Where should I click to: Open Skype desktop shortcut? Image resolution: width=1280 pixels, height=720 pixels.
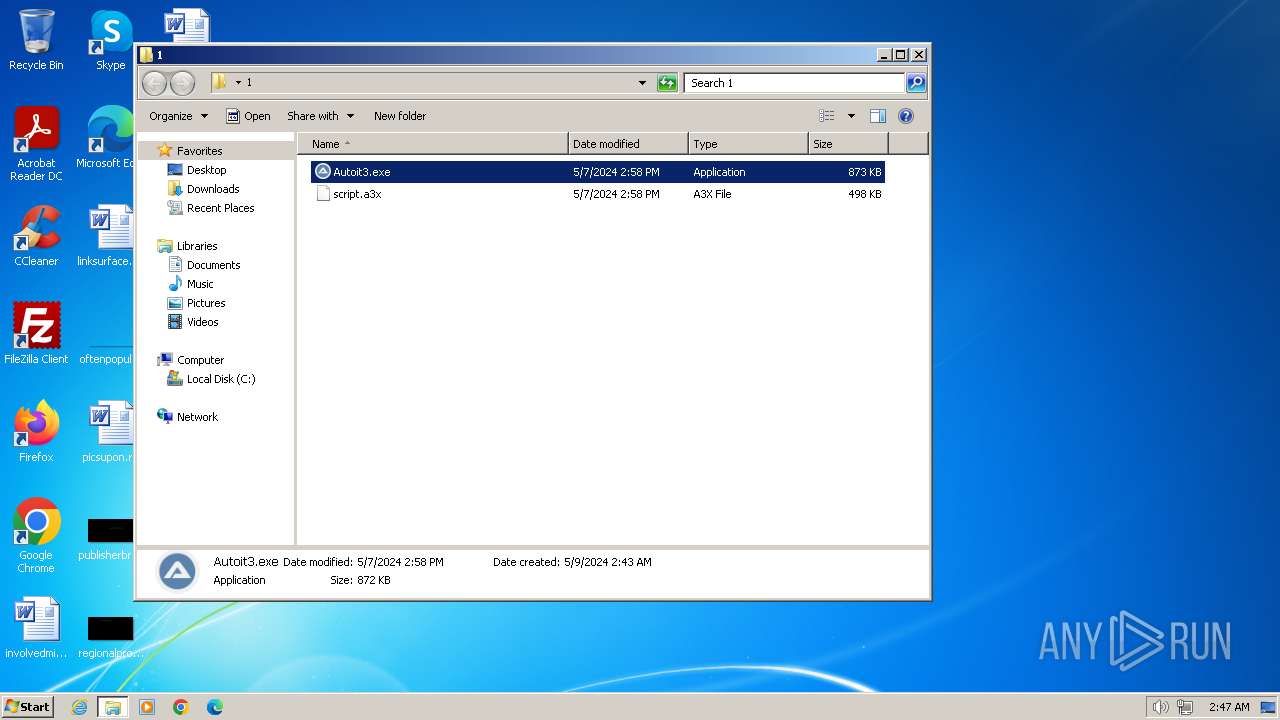click(111, 40)
